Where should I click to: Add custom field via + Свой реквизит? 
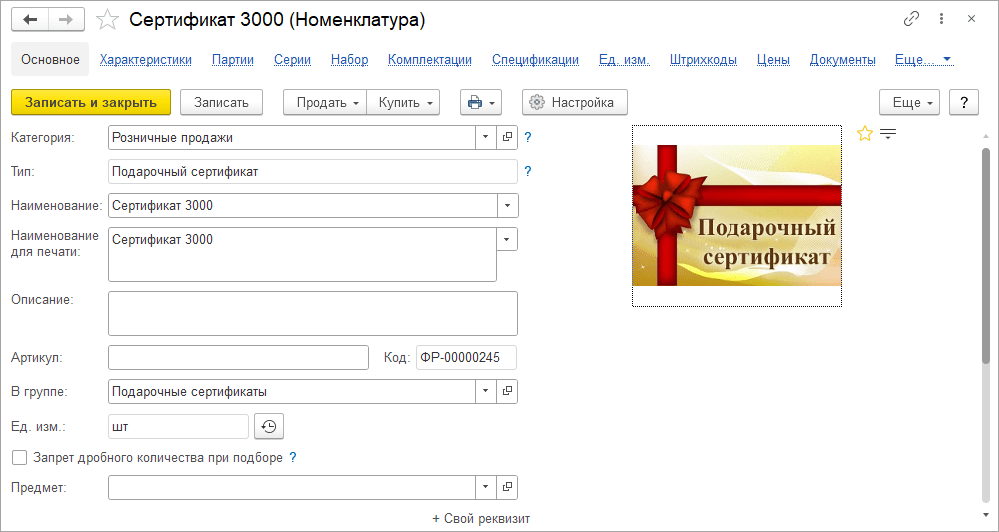point(481,519)
